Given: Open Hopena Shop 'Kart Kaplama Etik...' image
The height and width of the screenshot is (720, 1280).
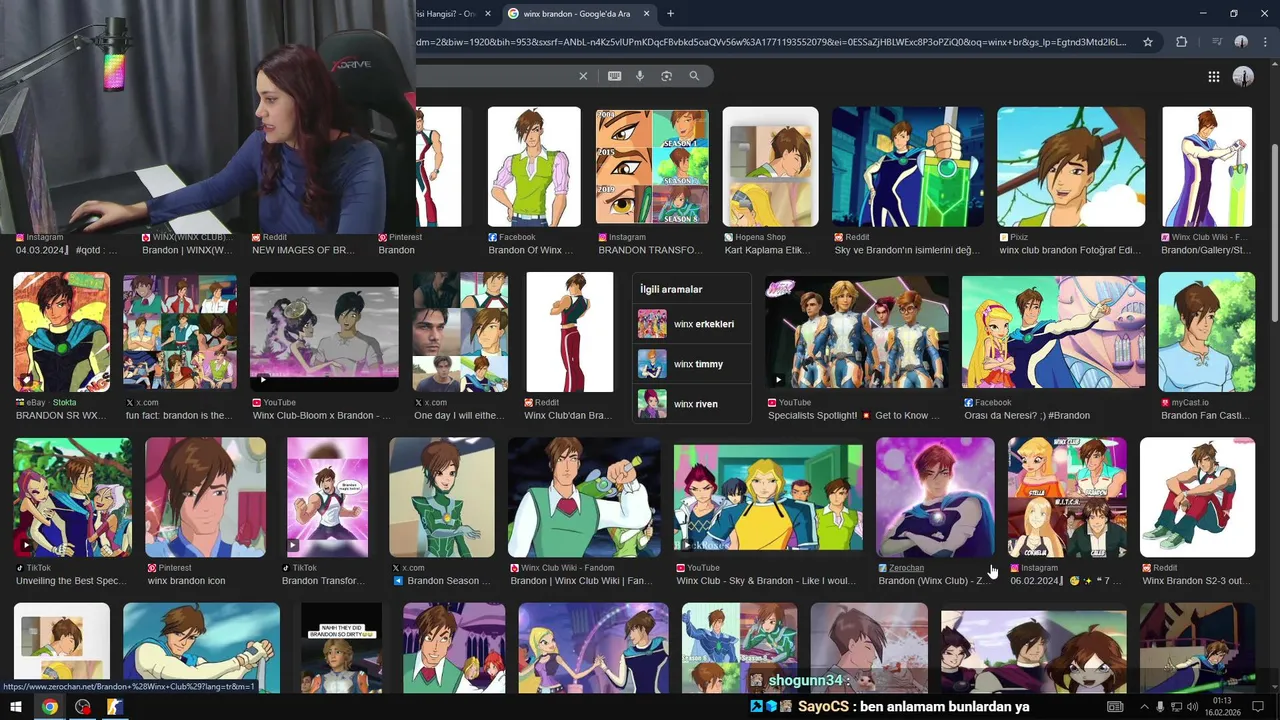Looking at the screenshot, I should (770, 167).
